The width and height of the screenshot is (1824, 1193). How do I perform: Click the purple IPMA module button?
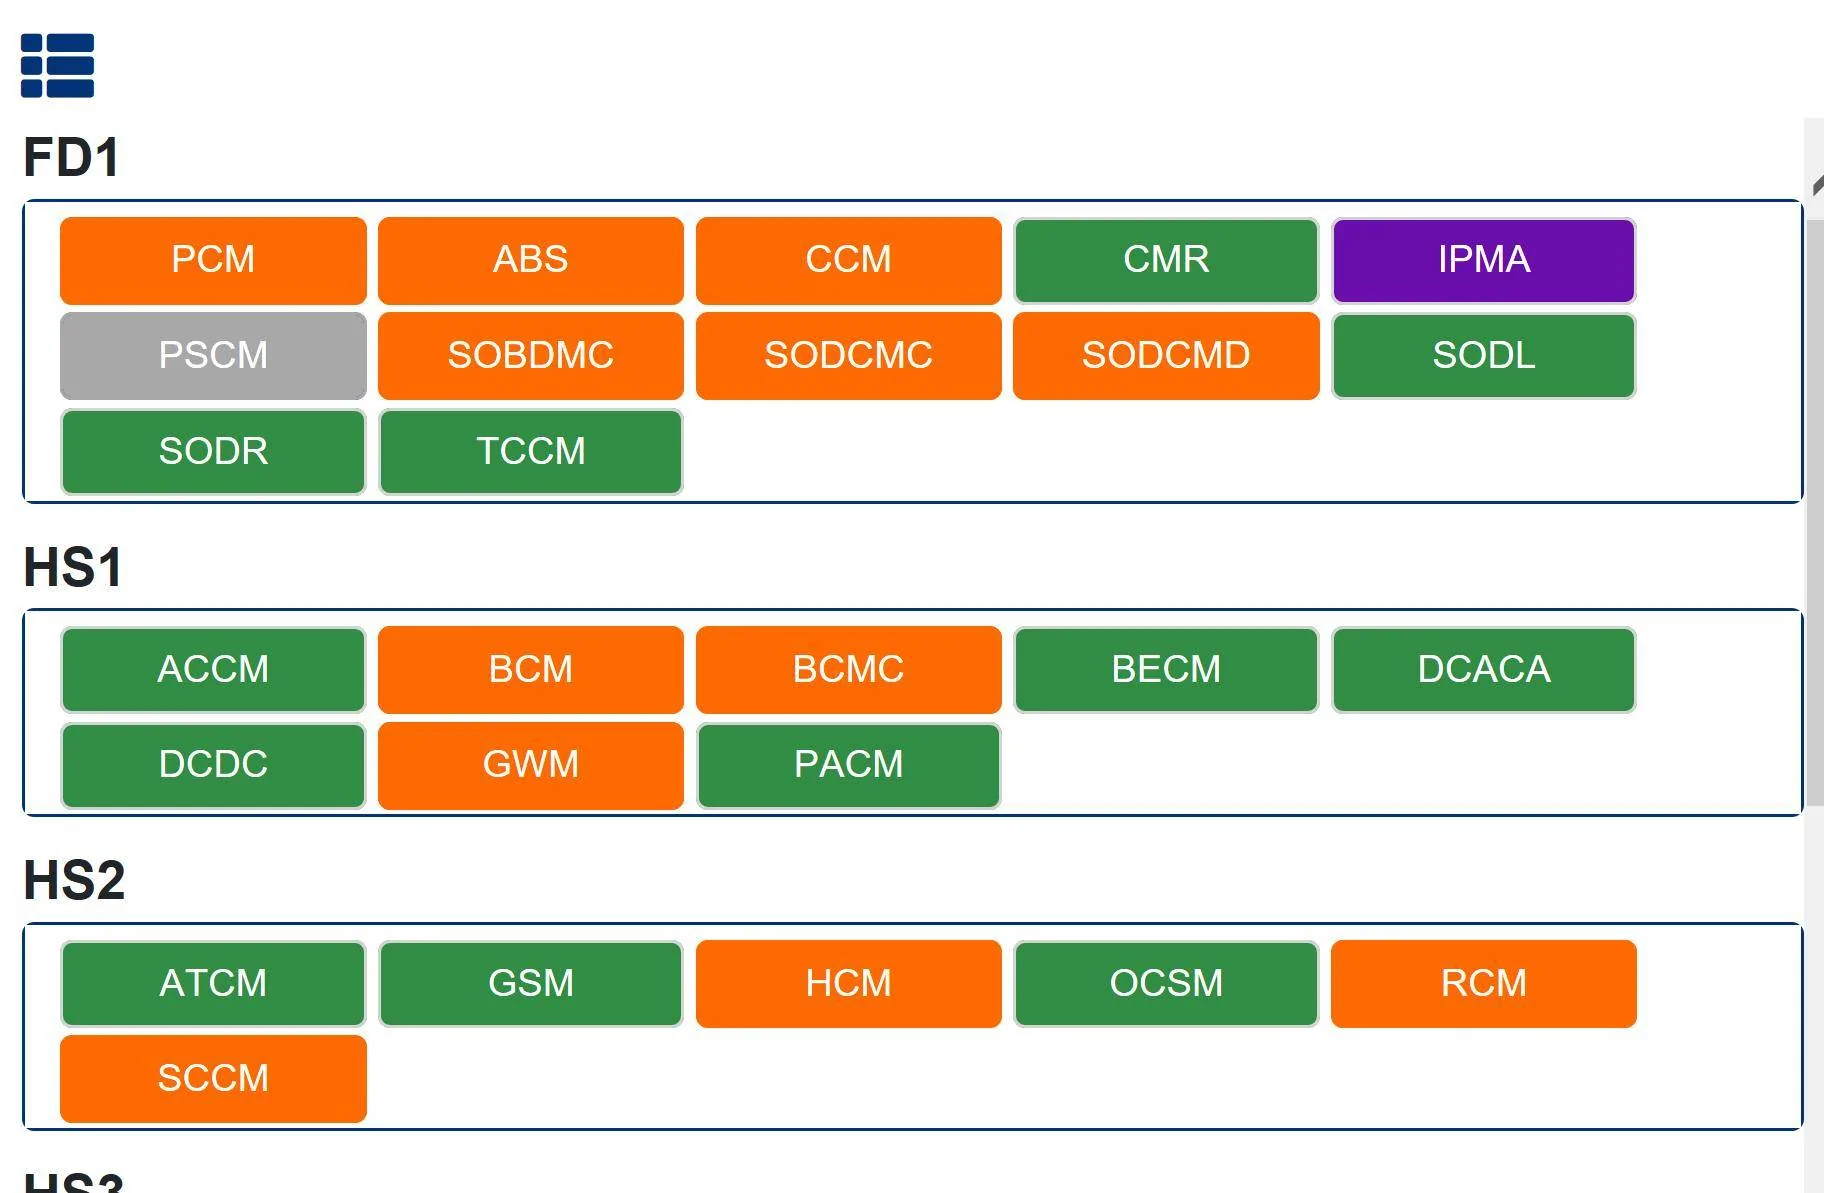tap(1483, 260)
